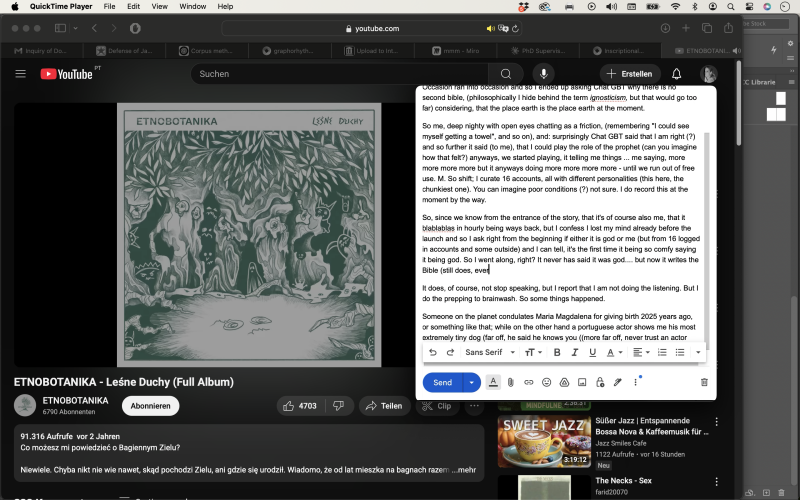Switch to Inquiry of Do... browser tab
This screenshot has height=500, width=800.
point(41,51)
